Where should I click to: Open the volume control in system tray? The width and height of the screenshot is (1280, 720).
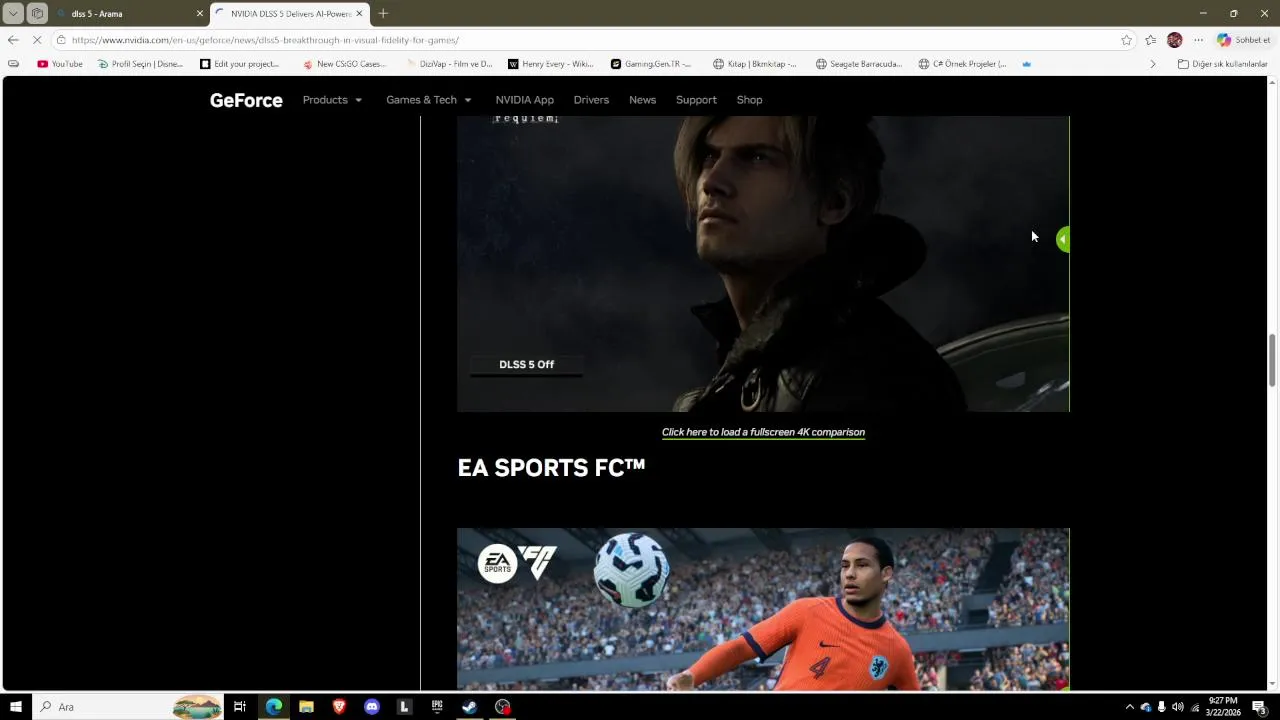1177,707
